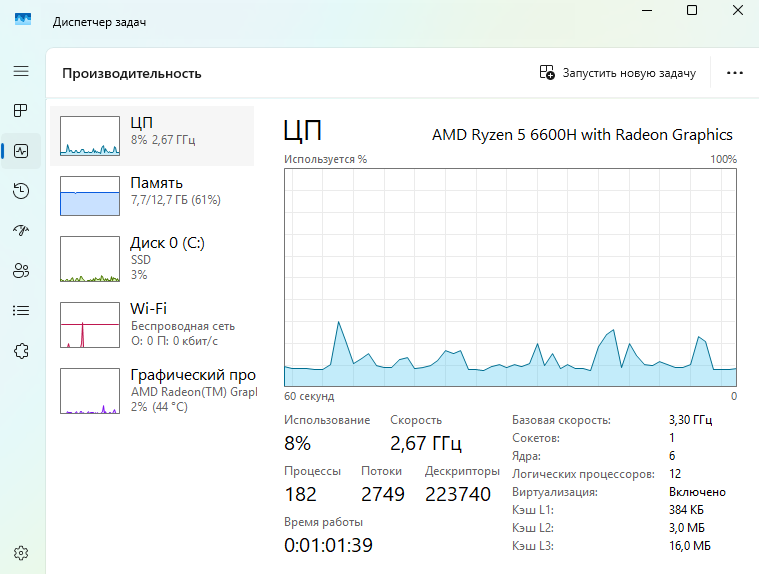Open Task Manager settings gear
Screen dimensions: 759x574
pos(21,552)
